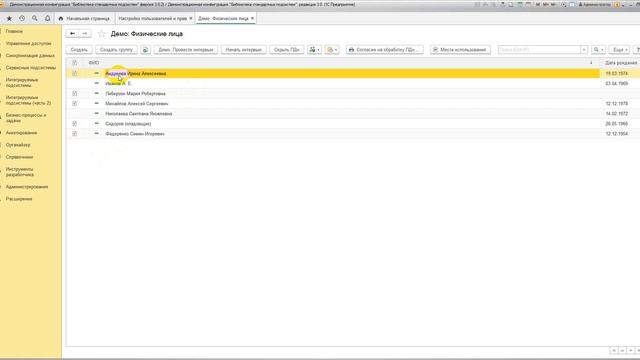Click the Скрыть ПДн button
The image size is (640, 360).
tap(287, 50)
